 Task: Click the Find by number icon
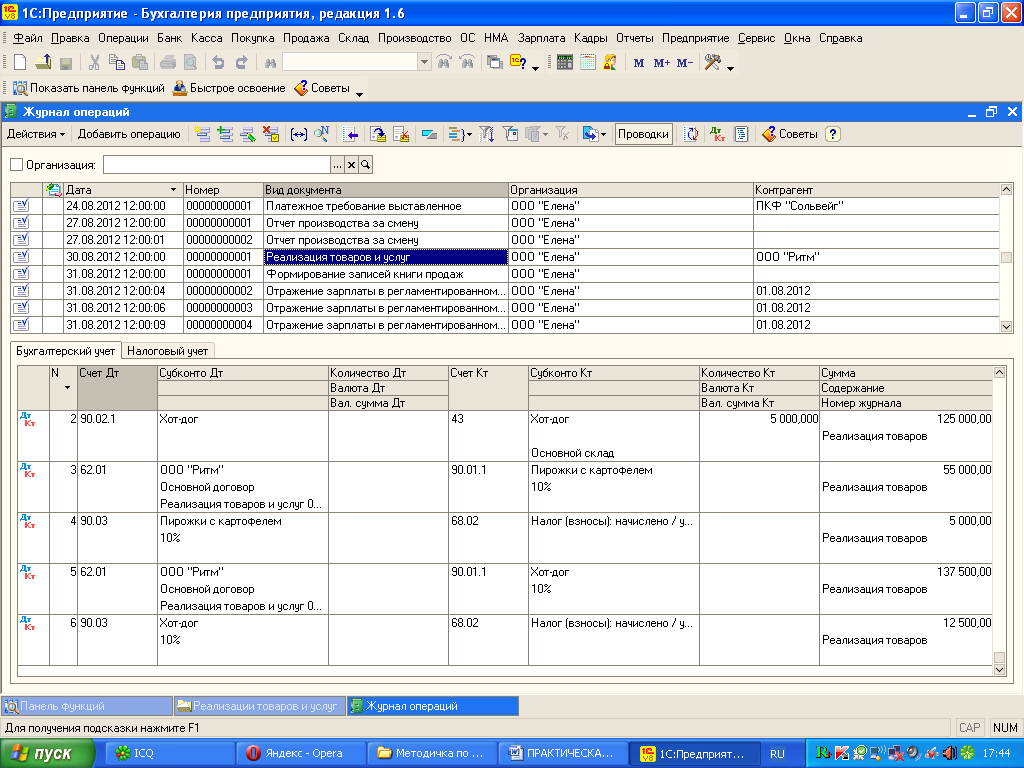click(x=321, y=135)
